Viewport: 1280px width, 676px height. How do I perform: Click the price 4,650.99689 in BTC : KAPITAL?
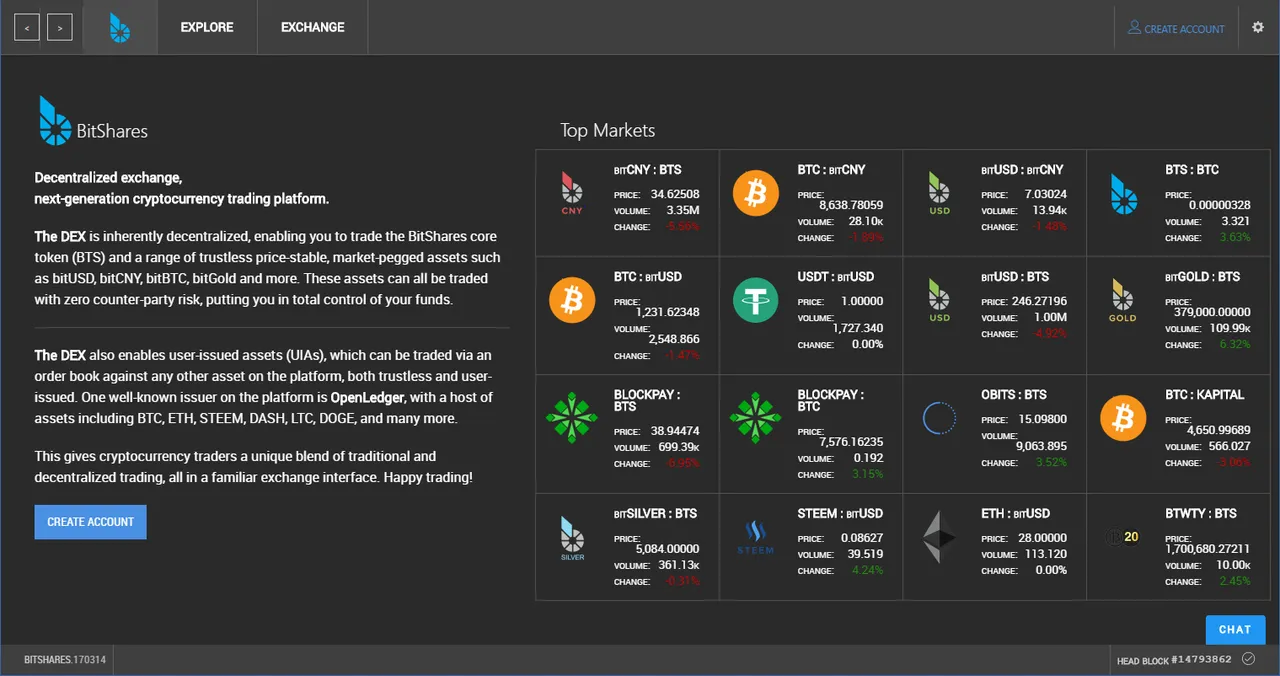[1219, 430]
